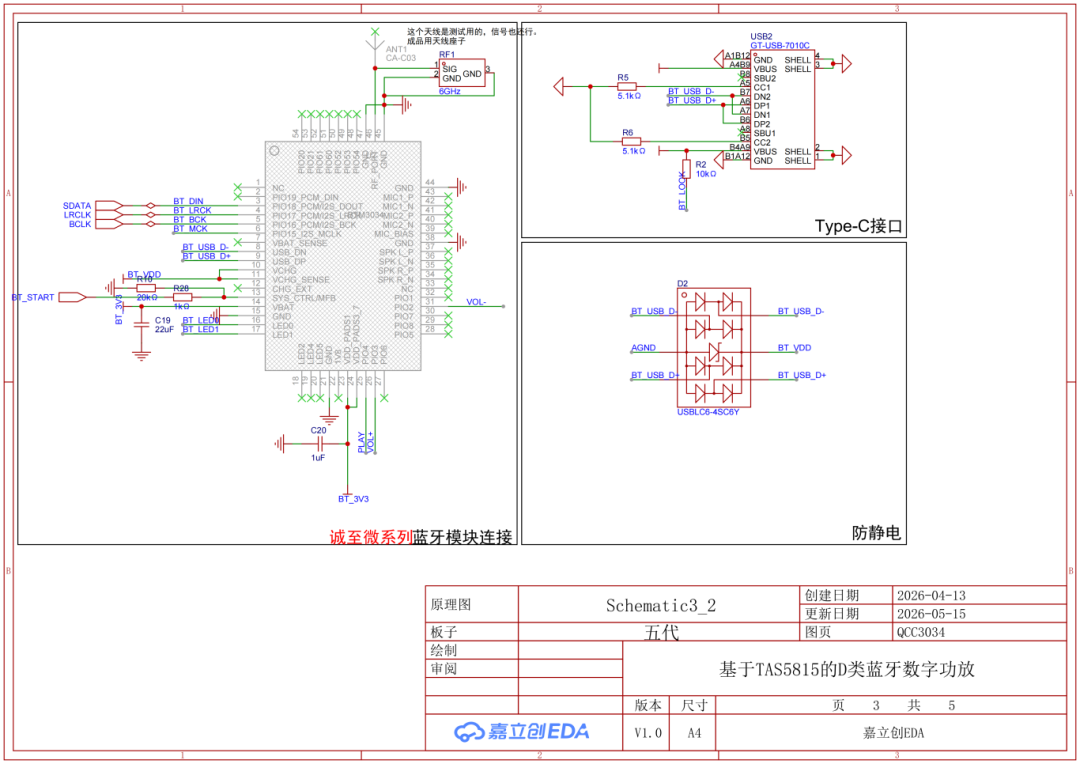Click the BCLK port symbol
This screenshot has width=1080, height=764.
coord(109,224)
